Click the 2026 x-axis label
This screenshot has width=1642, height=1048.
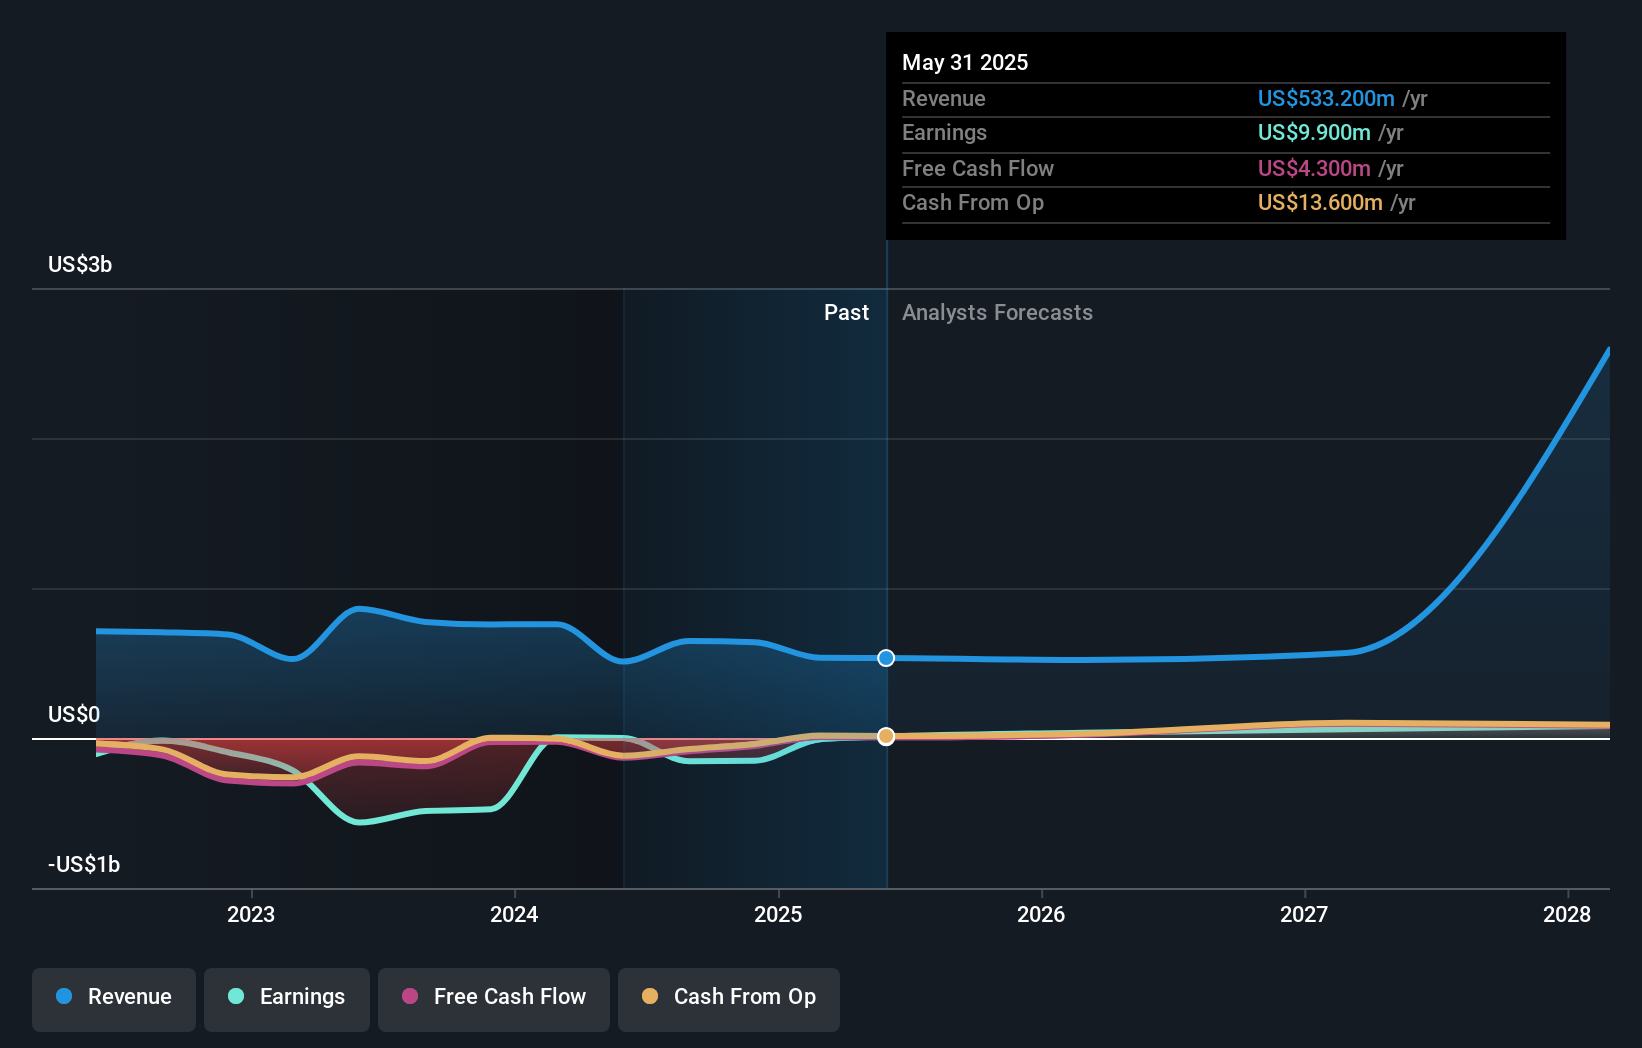(1041, 914)
